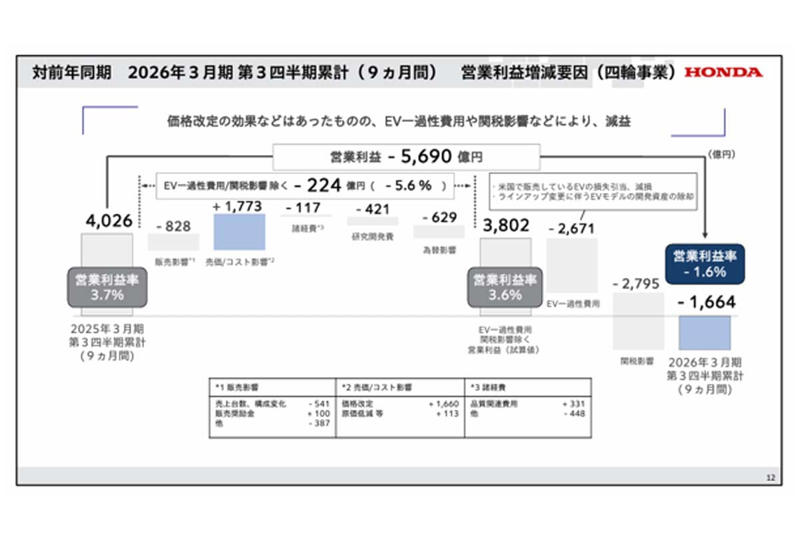Click the red HONDA logo
800x533 pixels.
pyautogui.click(x=723, y=72)
